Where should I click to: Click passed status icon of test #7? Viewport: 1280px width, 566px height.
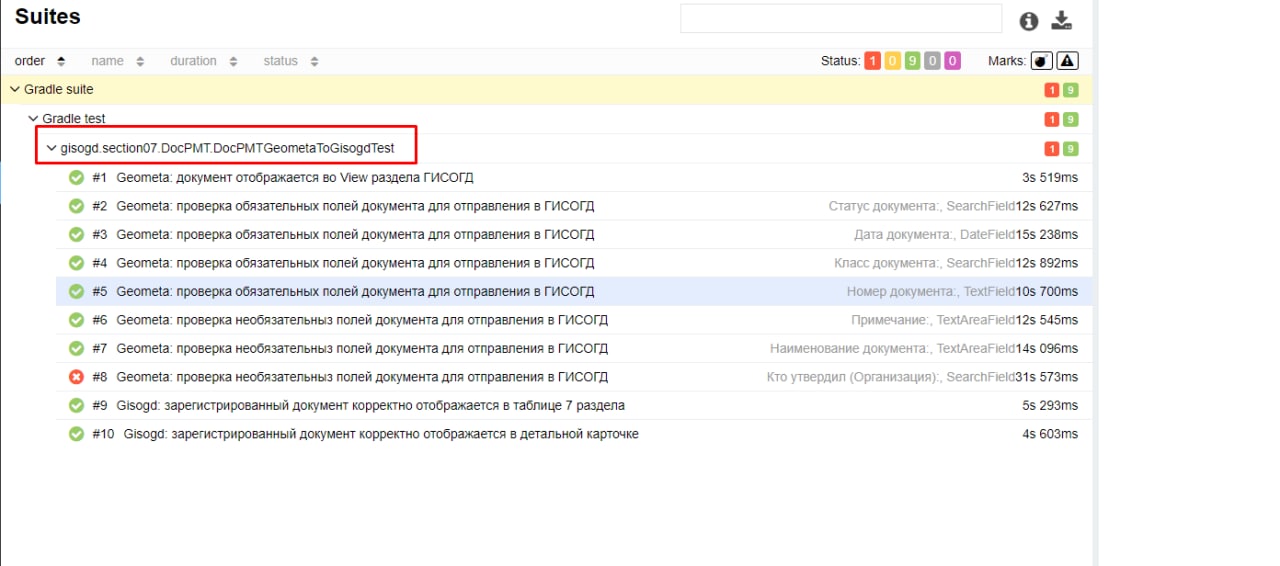(x=76, y=349)
